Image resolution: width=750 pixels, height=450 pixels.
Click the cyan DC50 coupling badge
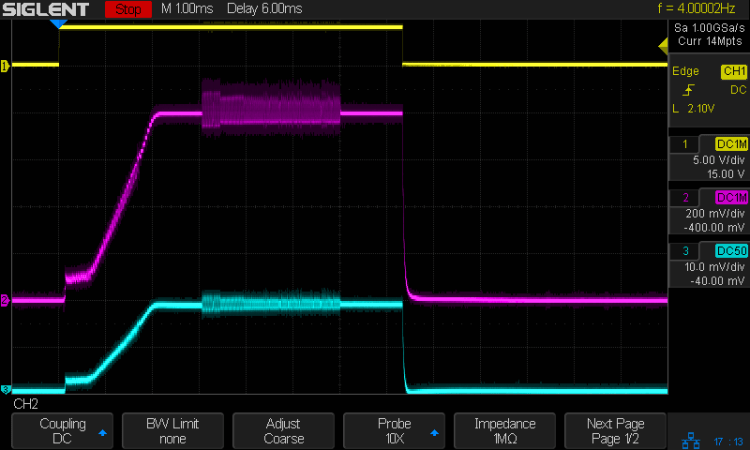coord(731,251)
